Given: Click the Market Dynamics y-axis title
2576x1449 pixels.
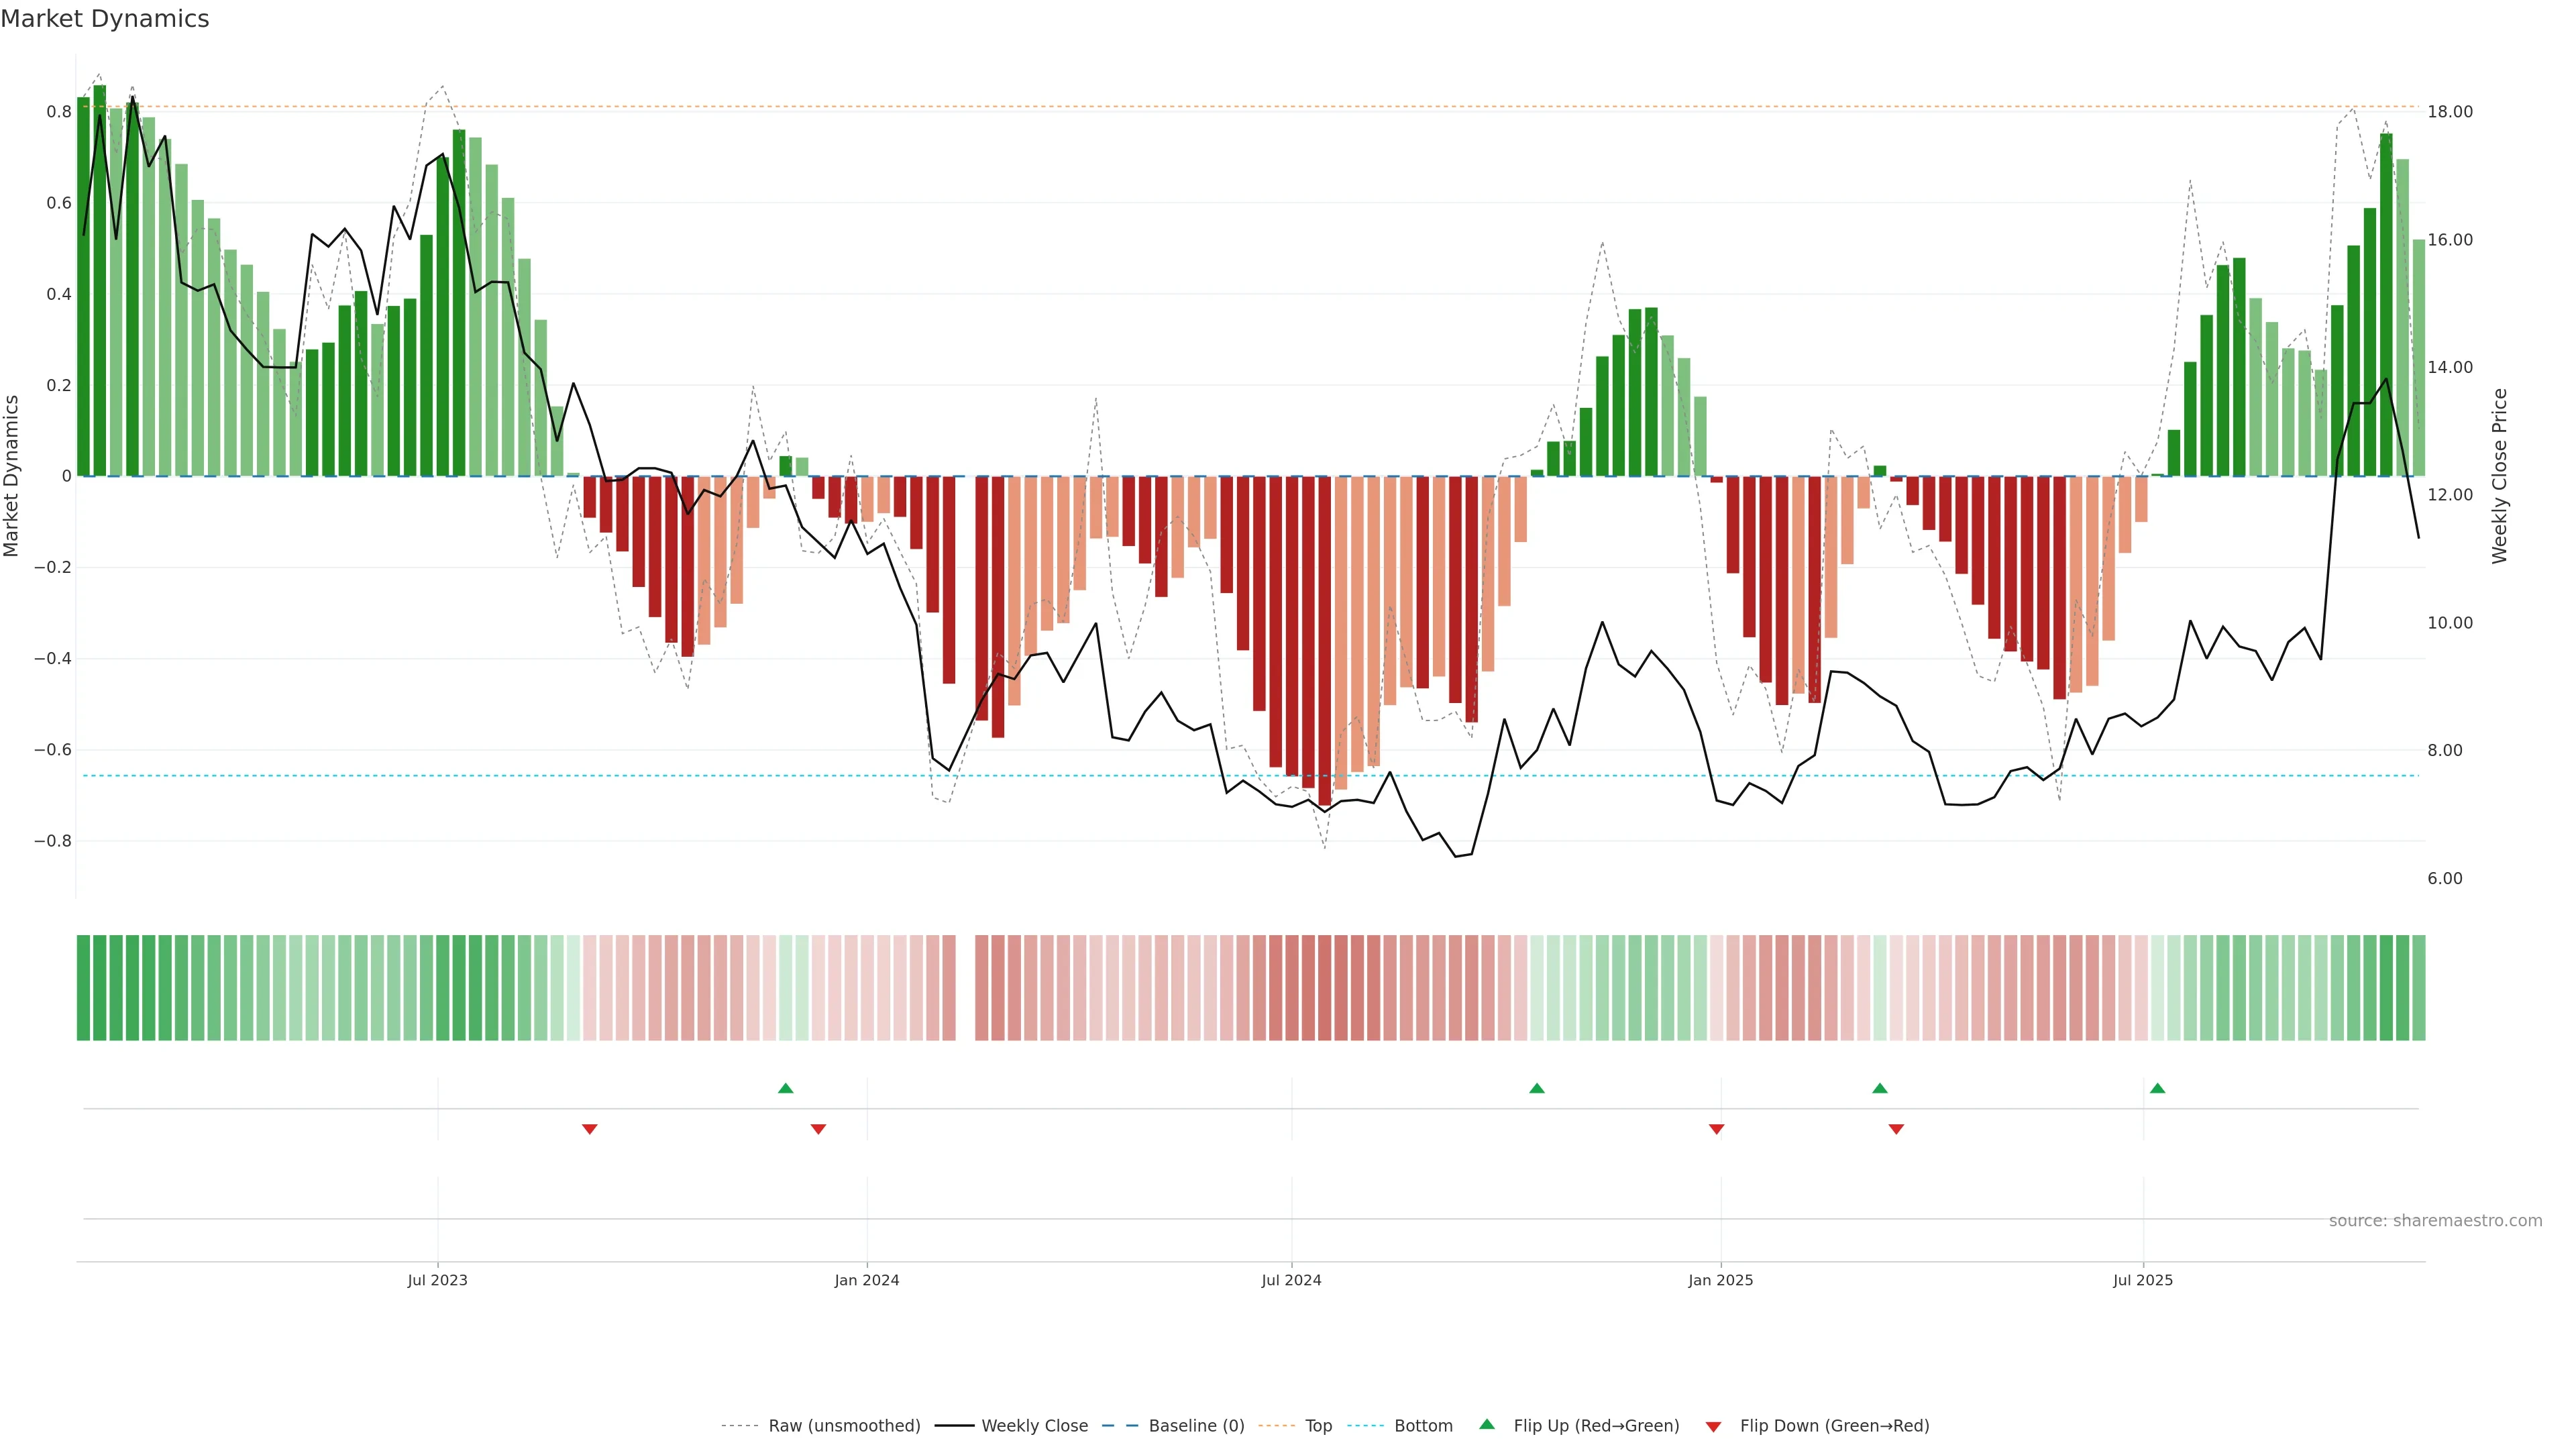Looking at the screenshot, I should (12, 476).
